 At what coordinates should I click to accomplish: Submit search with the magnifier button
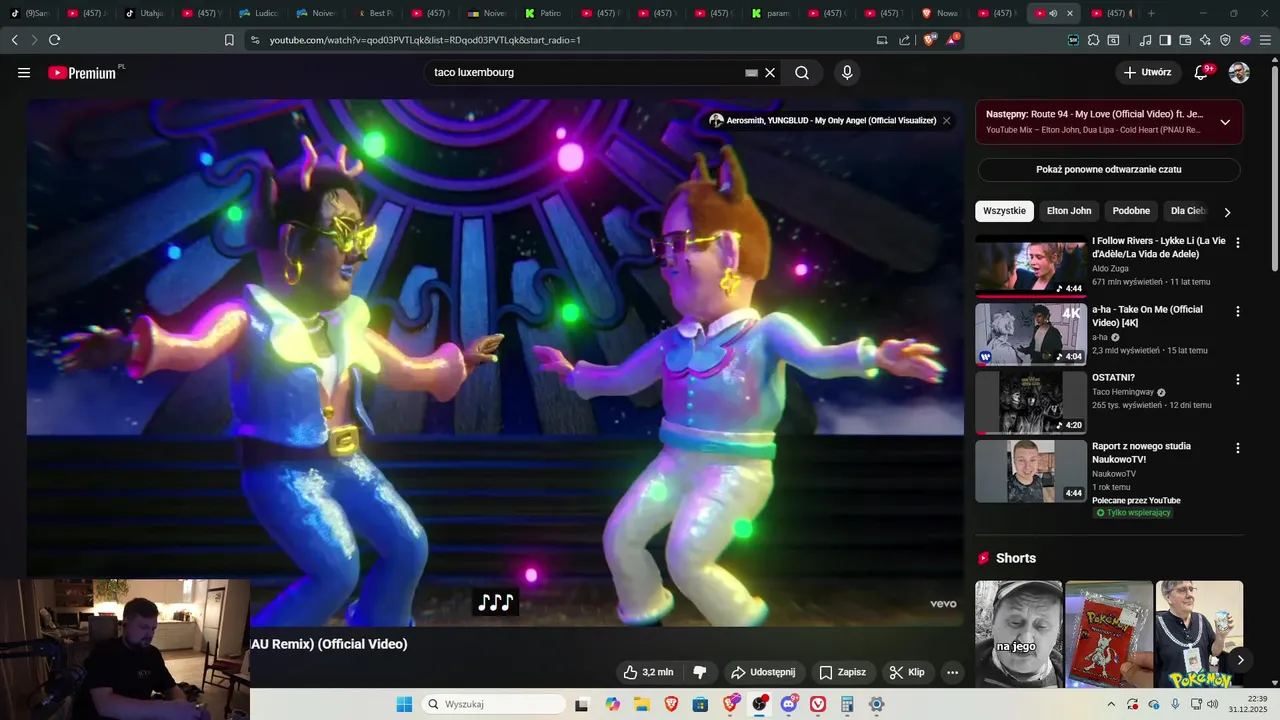click(802, 73)
